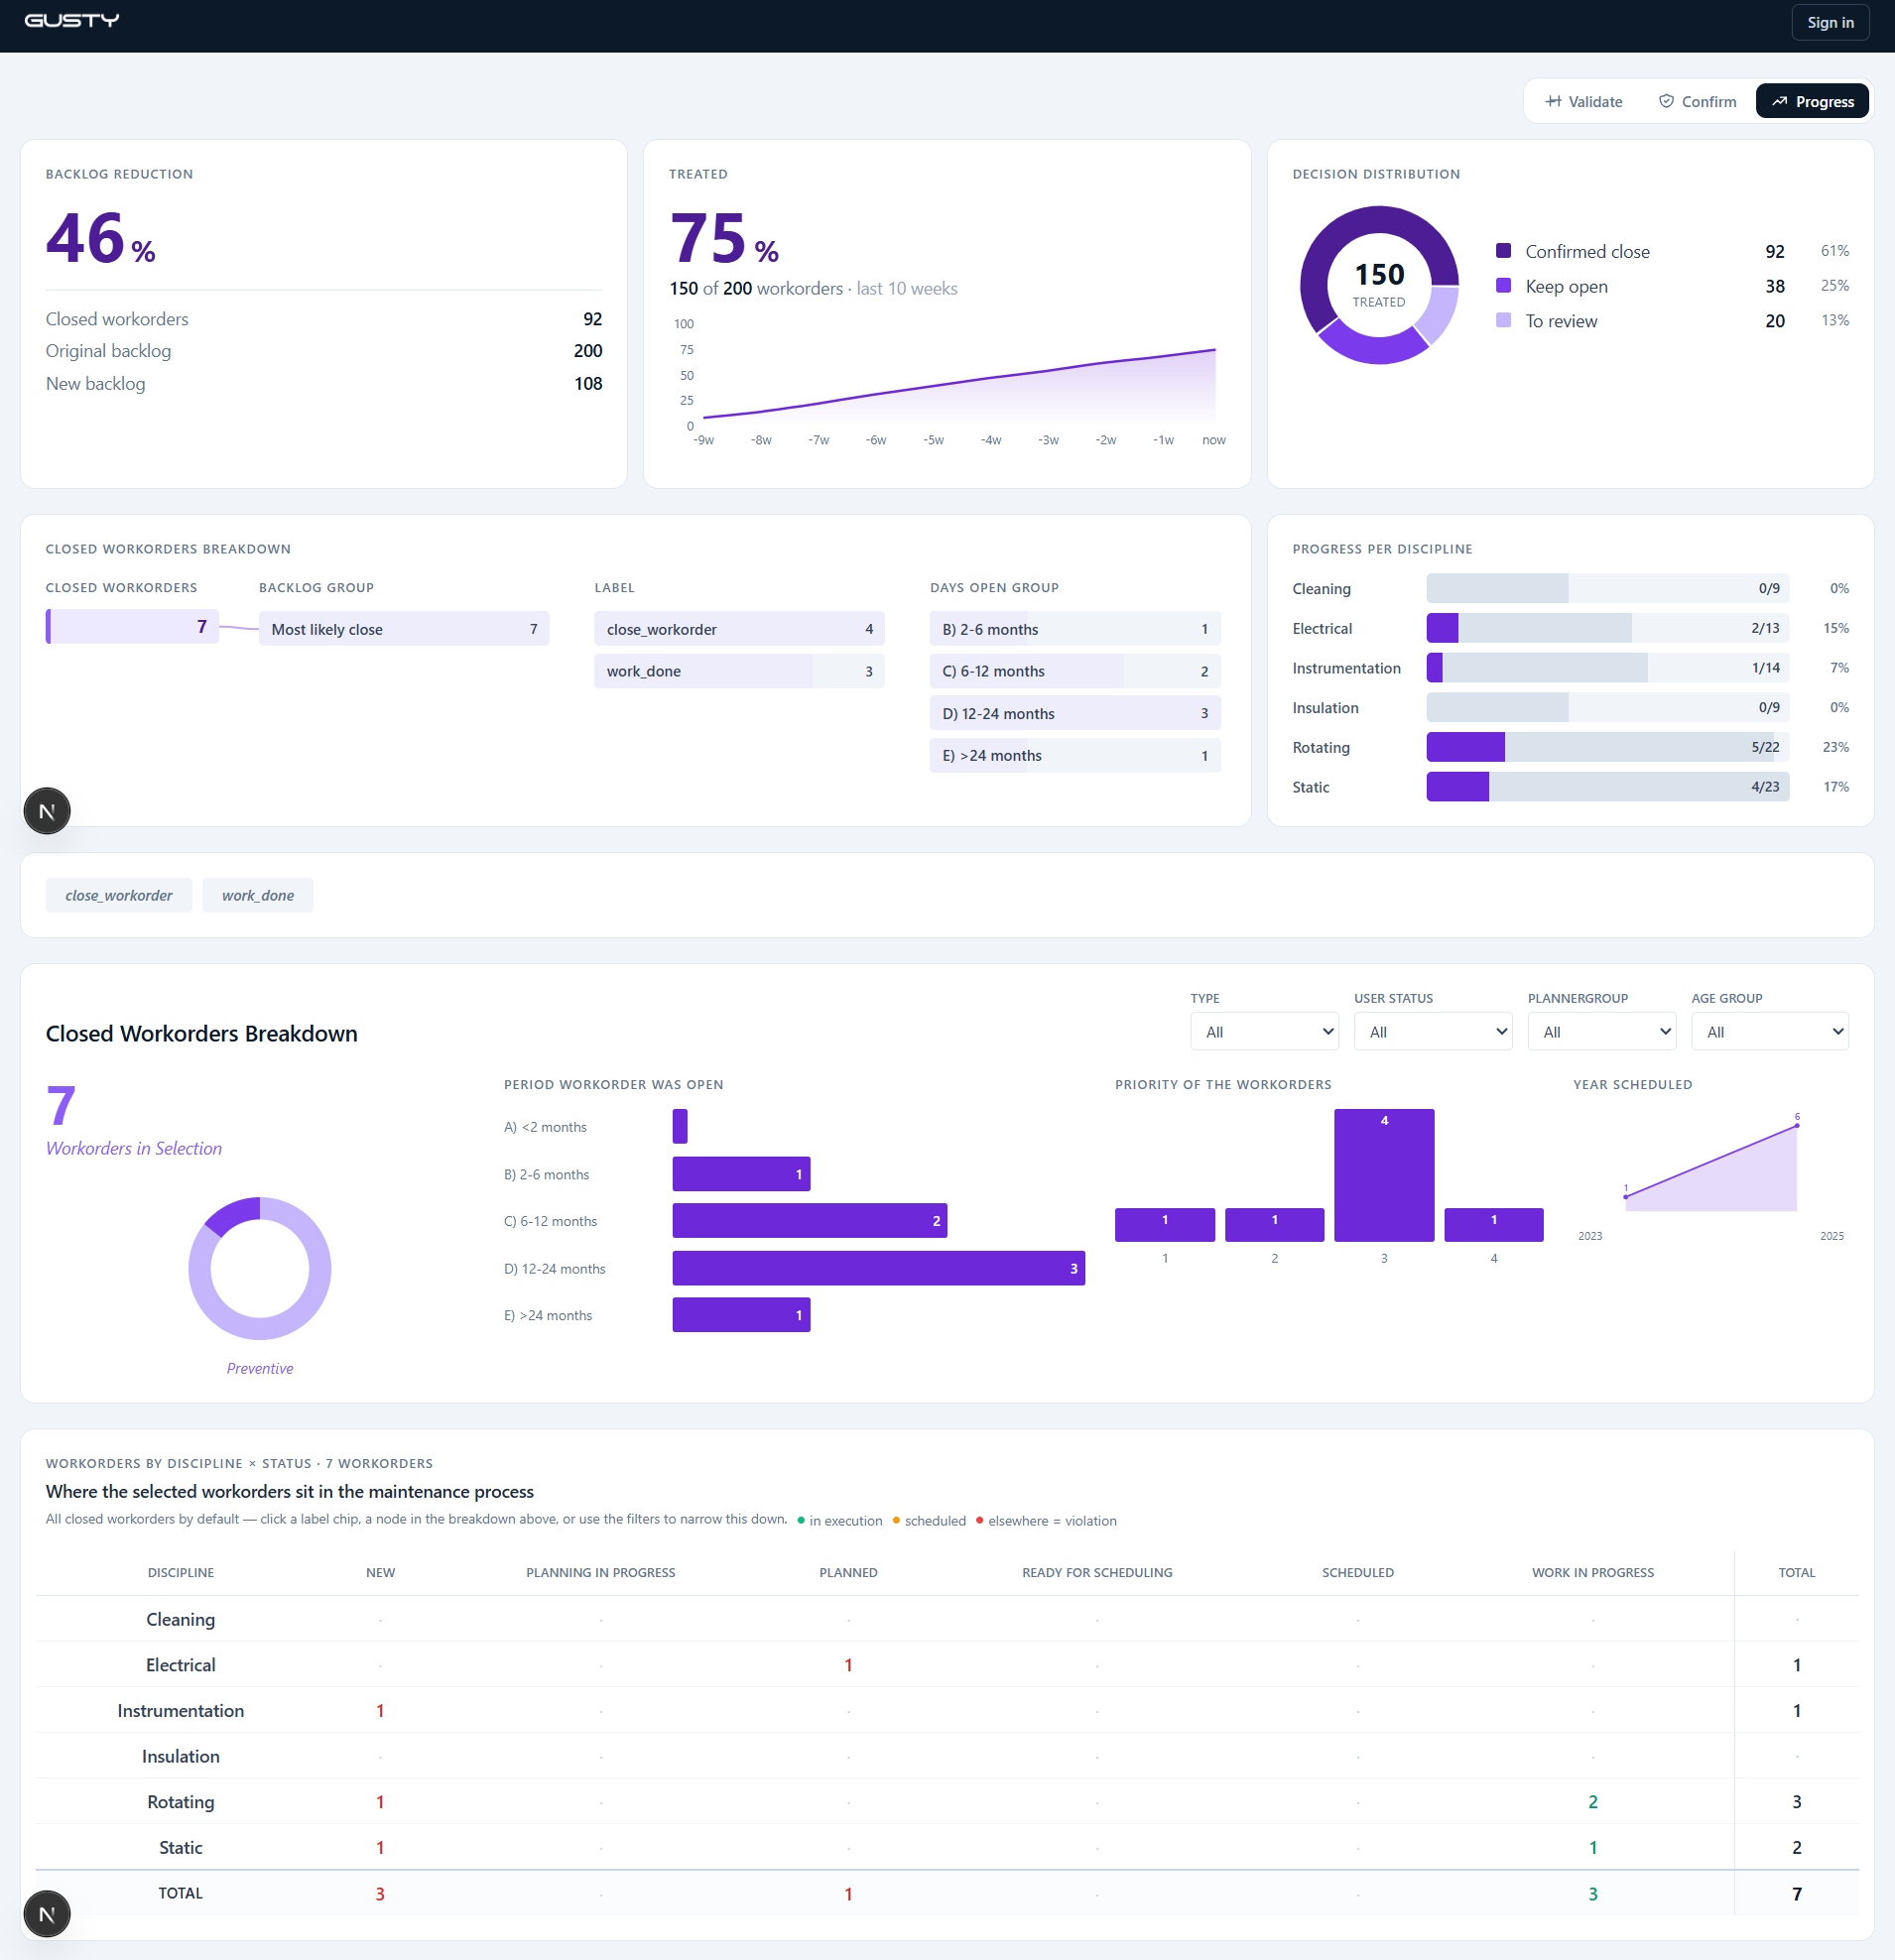Screen dimensions: 1895x1960
Task: Click the priority 4 column bar
Action: 1494,1225
